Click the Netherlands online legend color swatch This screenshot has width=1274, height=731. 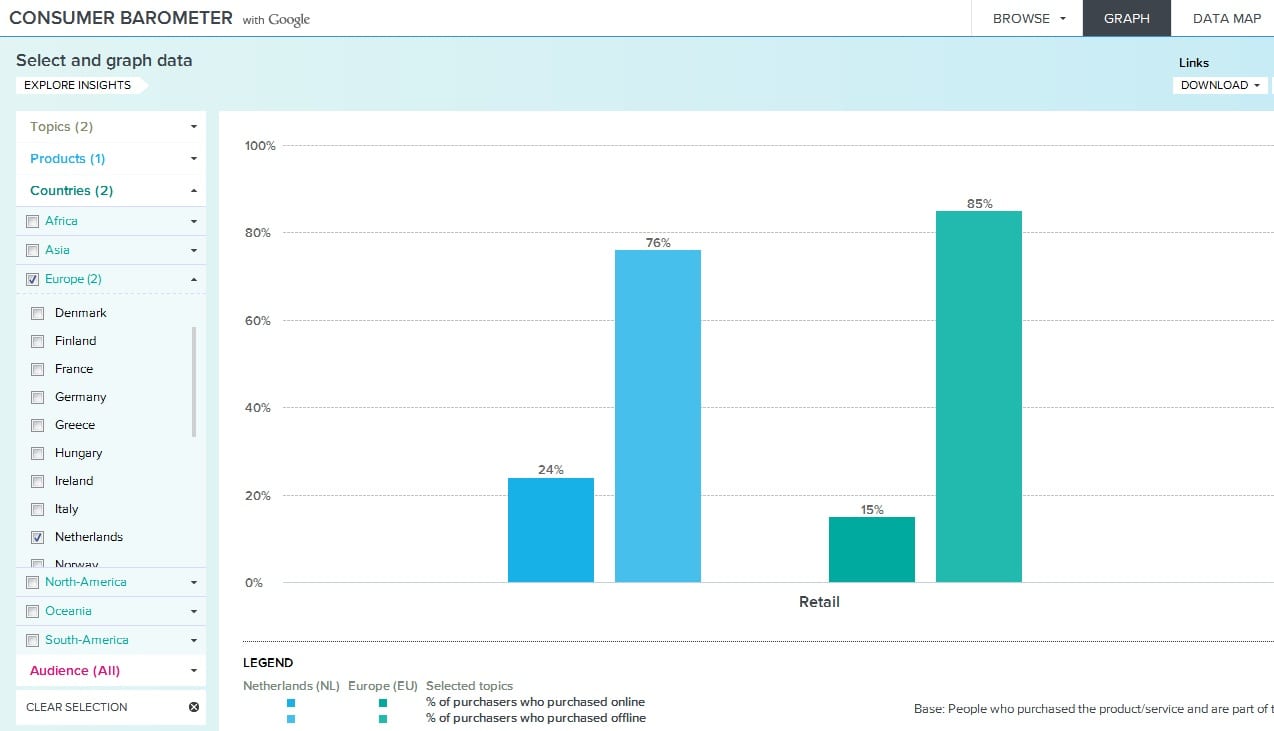[x=291, y=704]
